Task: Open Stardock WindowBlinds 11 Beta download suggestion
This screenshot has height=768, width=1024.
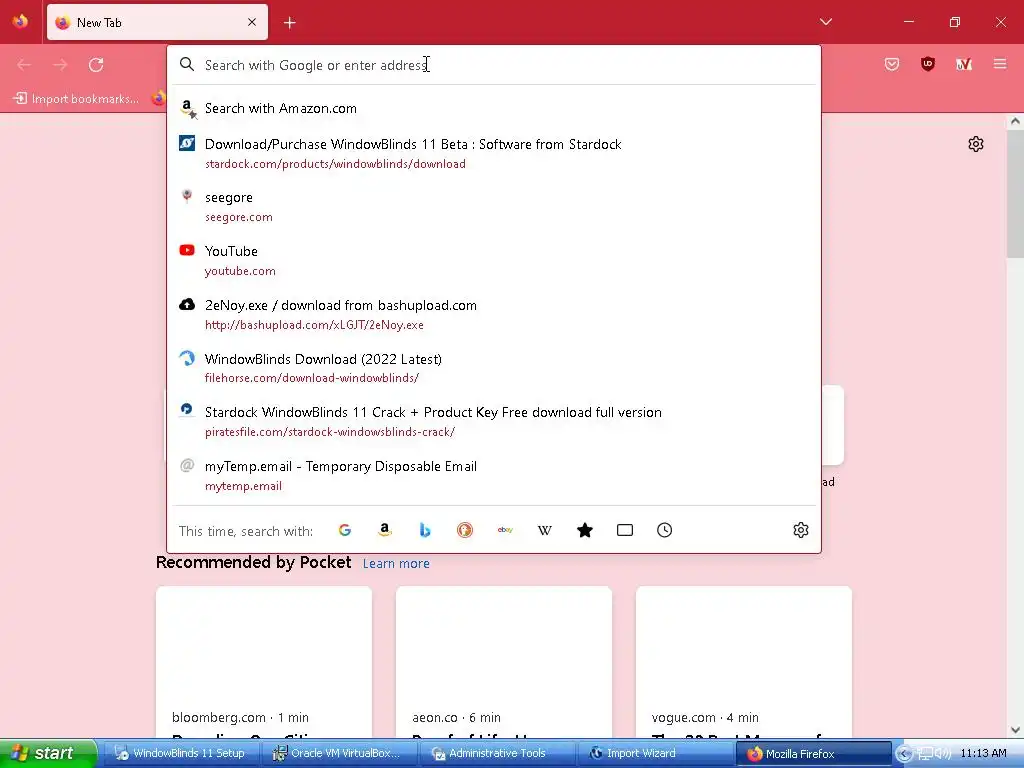Action: click(x=494, y=153)
